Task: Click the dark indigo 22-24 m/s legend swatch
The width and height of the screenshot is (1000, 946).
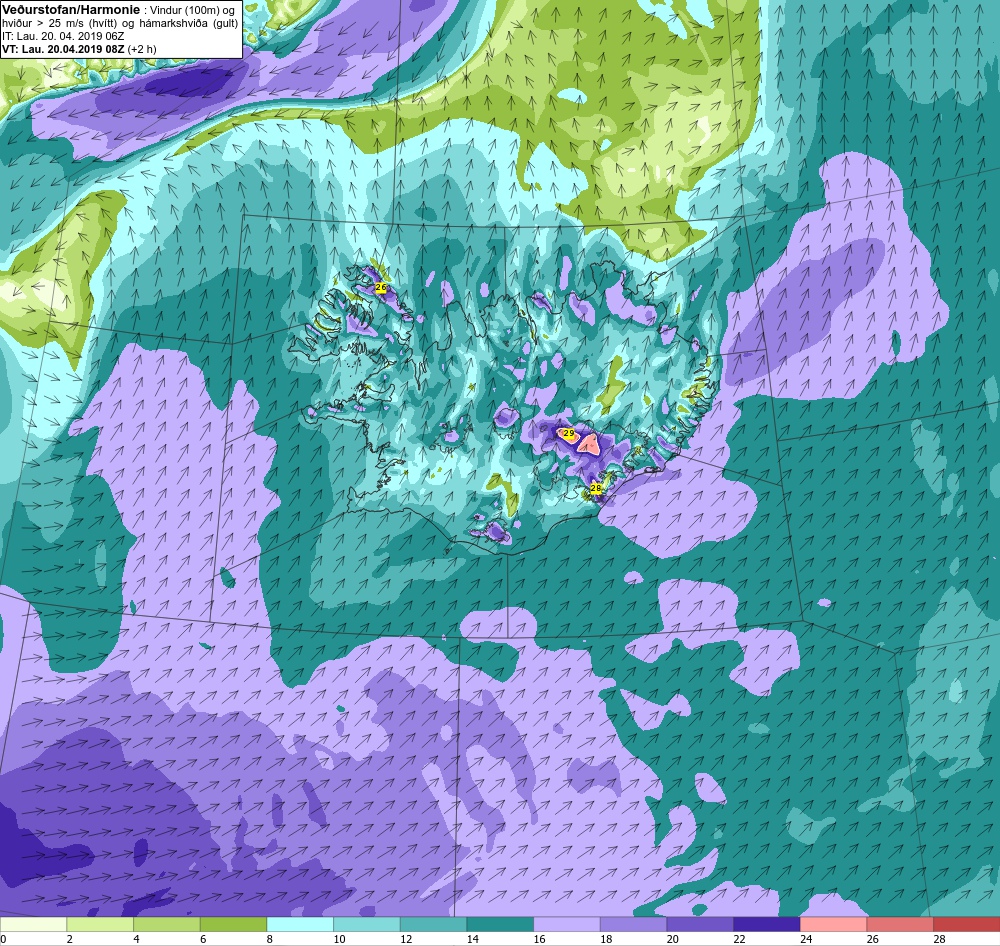Action: click(x=767, y=924)
